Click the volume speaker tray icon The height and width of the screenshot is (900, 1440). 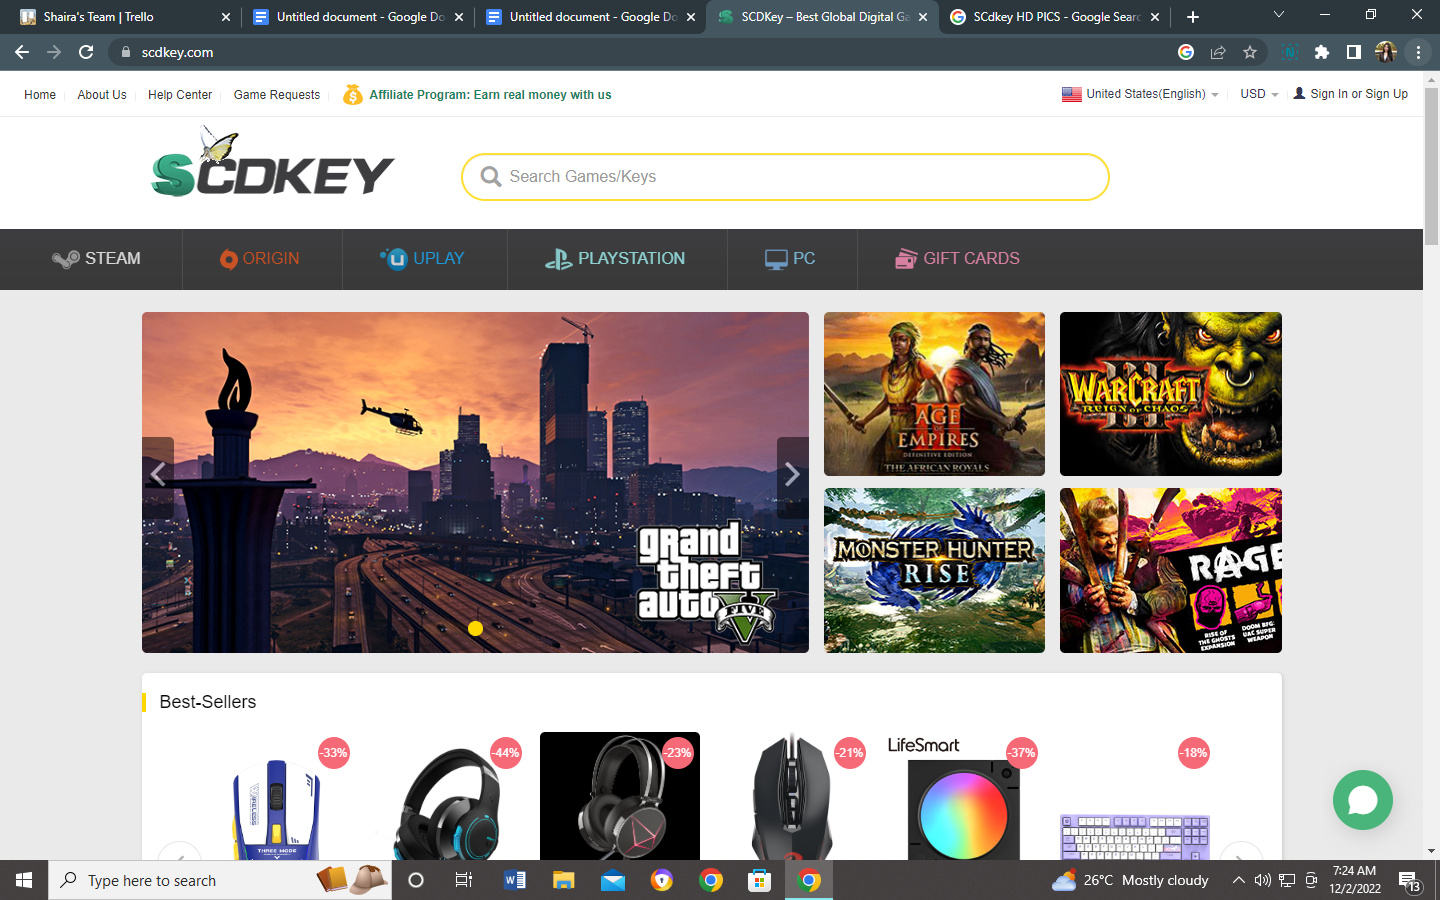point(1262,880)
